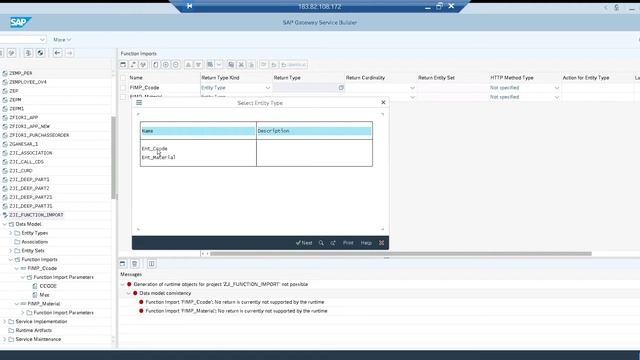Click the Undo icon in grid toolbar
The width and height of the screenshot is (640, 360).
click(274, 65)
